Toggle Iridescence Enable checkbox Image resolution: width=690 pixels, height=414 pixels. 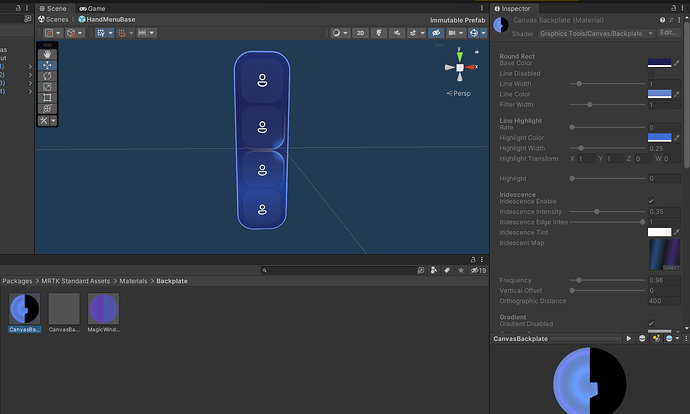(652, 201)
